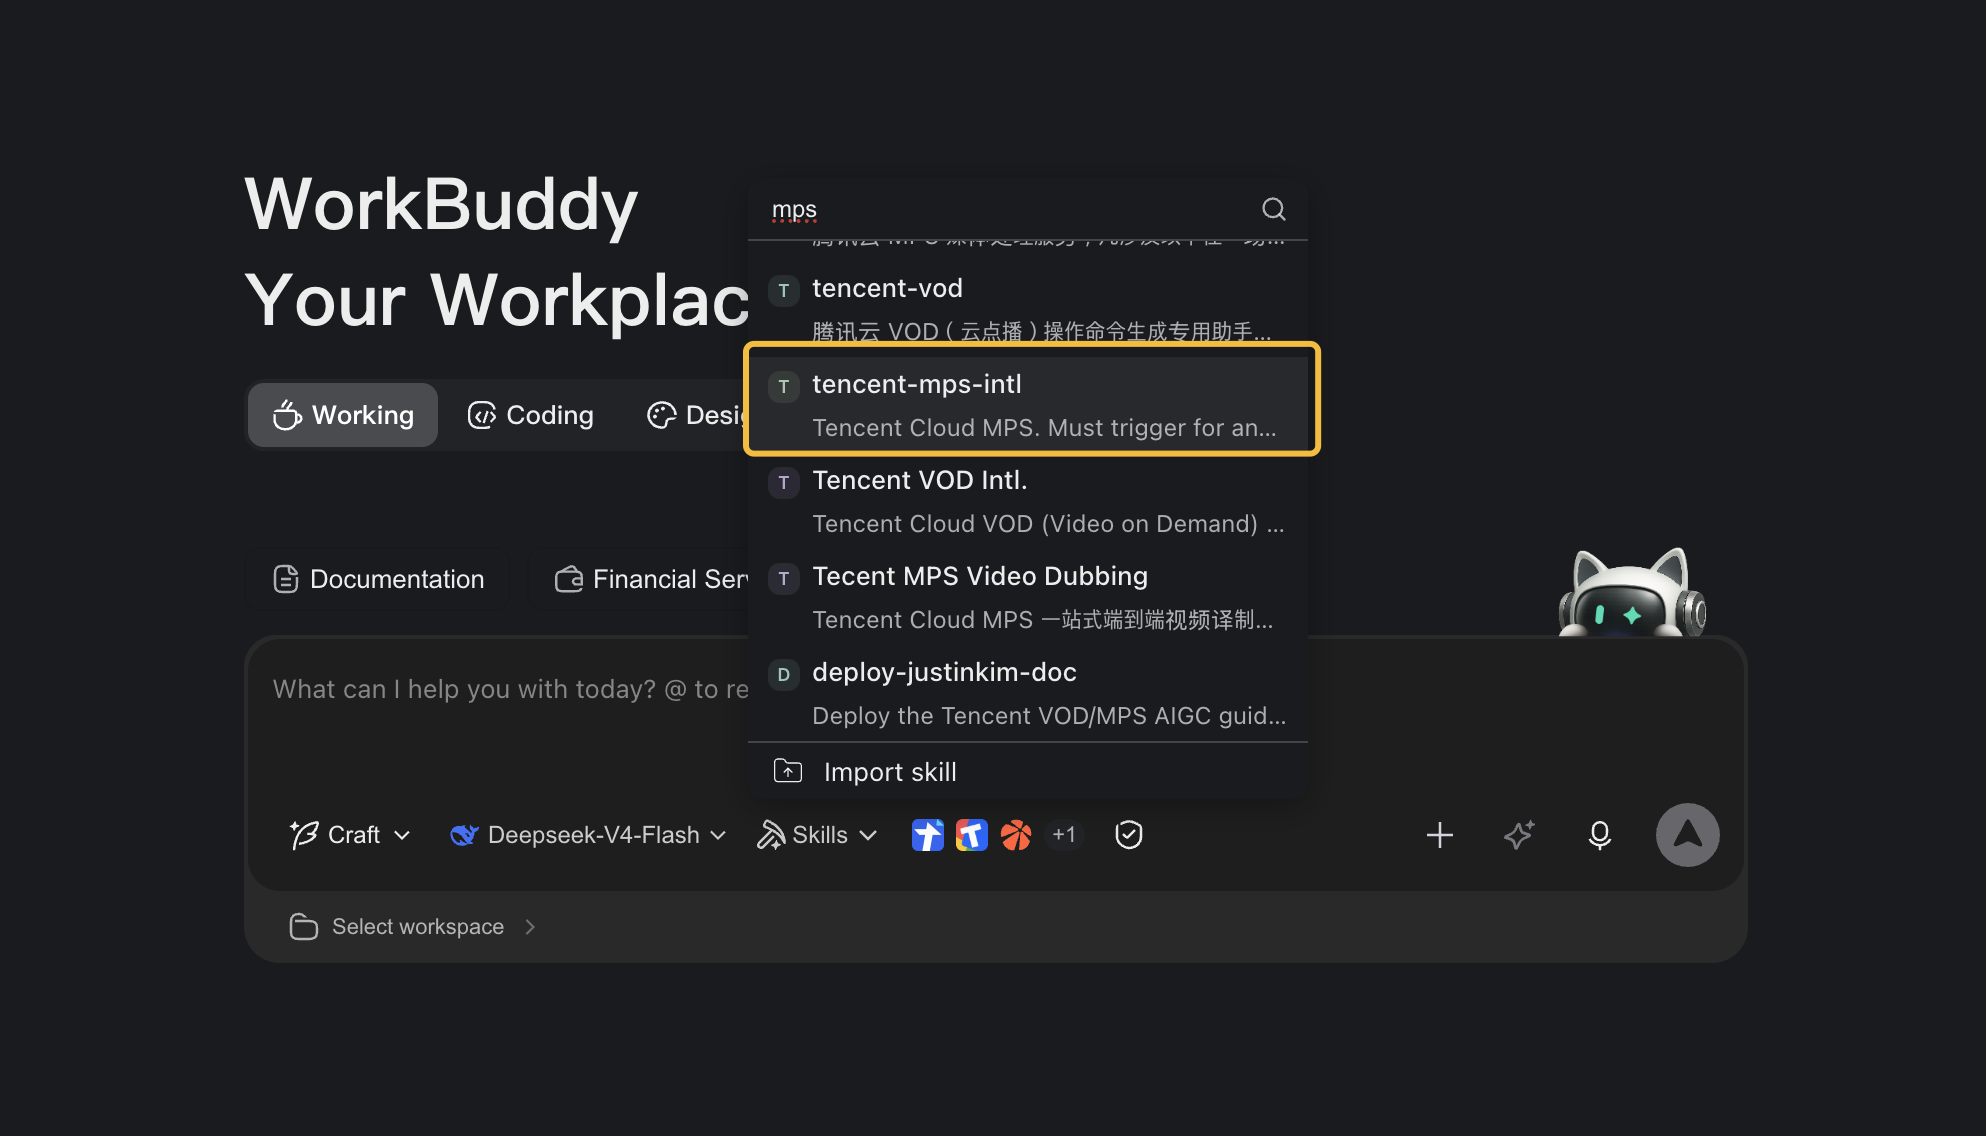Viewport: 1986px width, 1136px height.
Task: Click the robot cat mascot
Action: coord(1632,593)
